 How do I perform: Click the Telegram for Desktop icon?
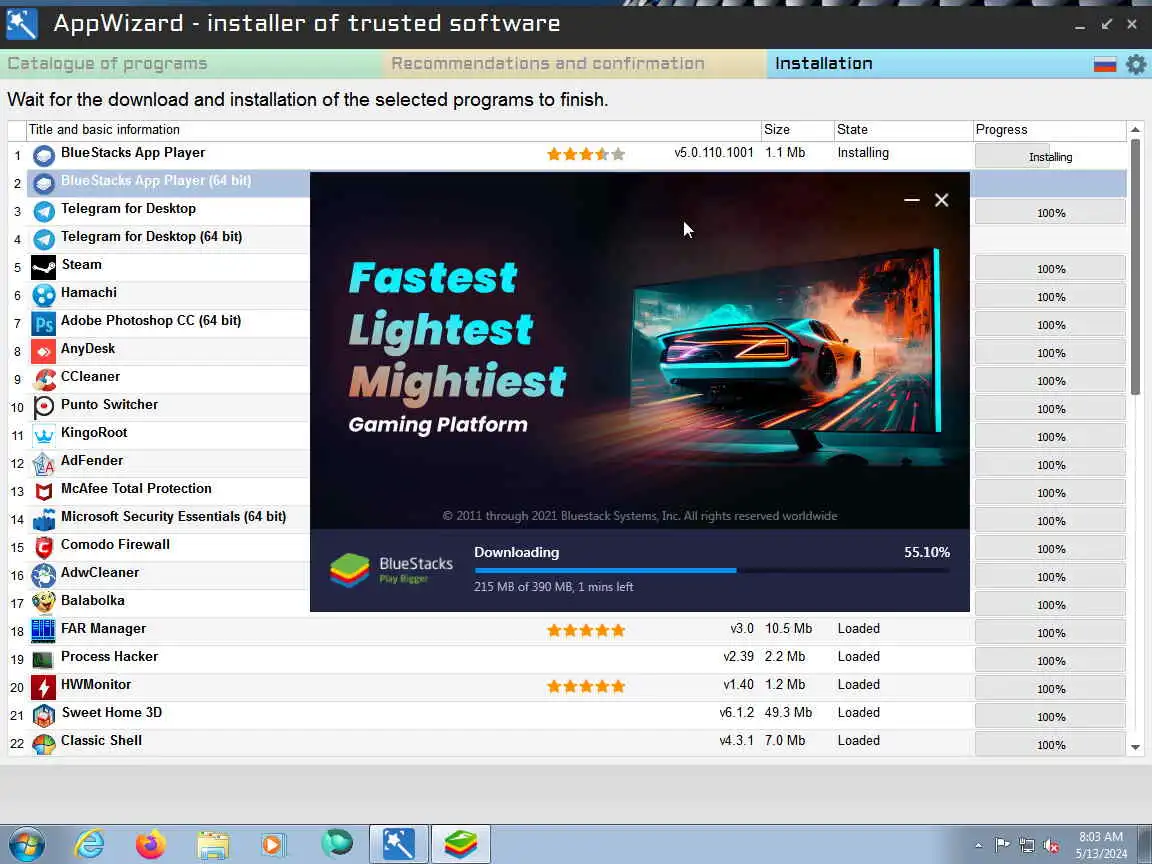44,212
